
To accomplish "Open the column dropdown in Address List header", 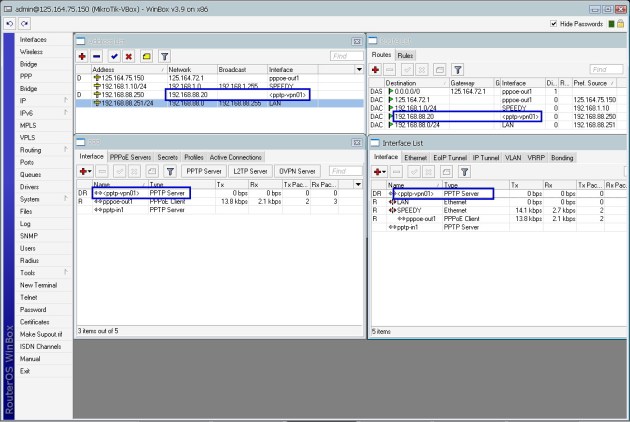I will [x=359, y=70].
